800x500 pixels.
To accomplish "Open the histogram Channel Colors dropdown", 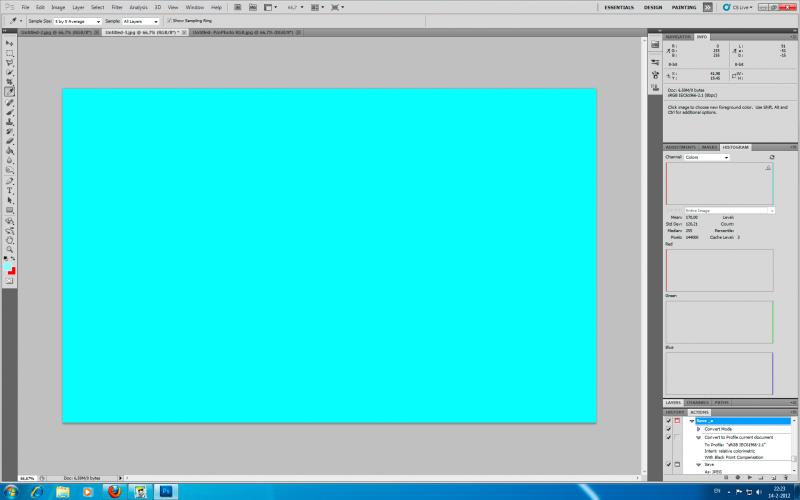I will (707, 157).
